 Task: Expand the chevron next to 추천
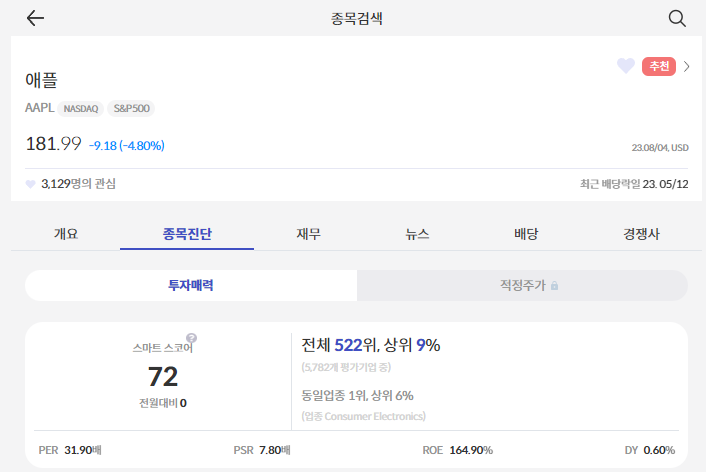[687, 66]
